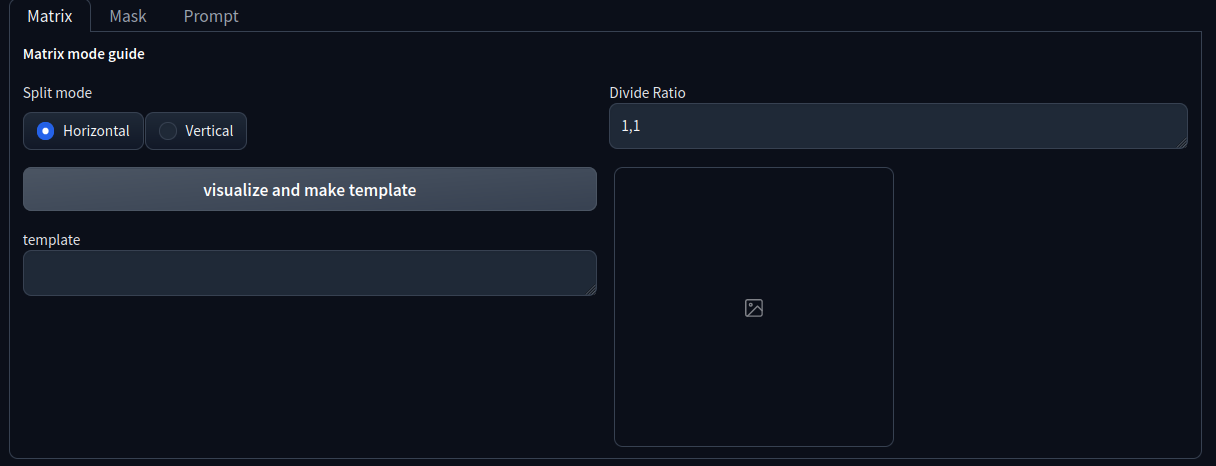The image size is (1216, 466).
Task: Click the Divide Ratio label text
Action: pos(647,93)
